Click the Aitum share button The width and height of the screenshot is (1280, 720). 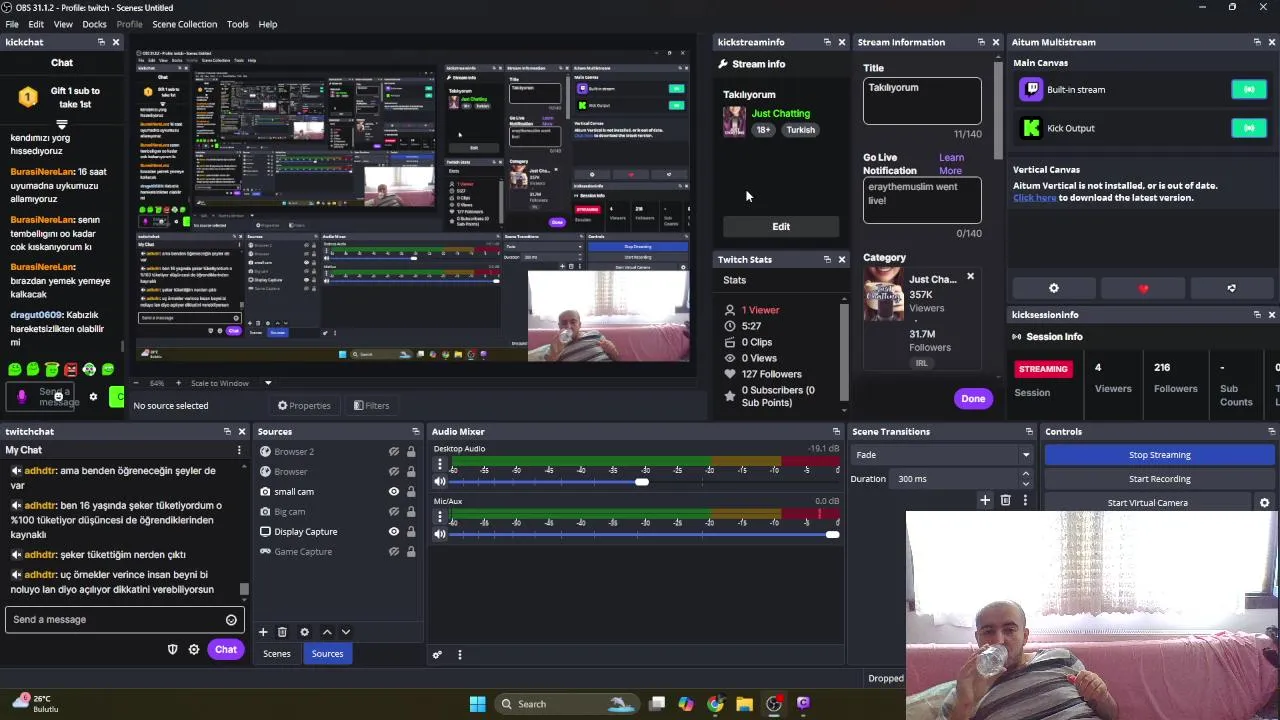1231,288
